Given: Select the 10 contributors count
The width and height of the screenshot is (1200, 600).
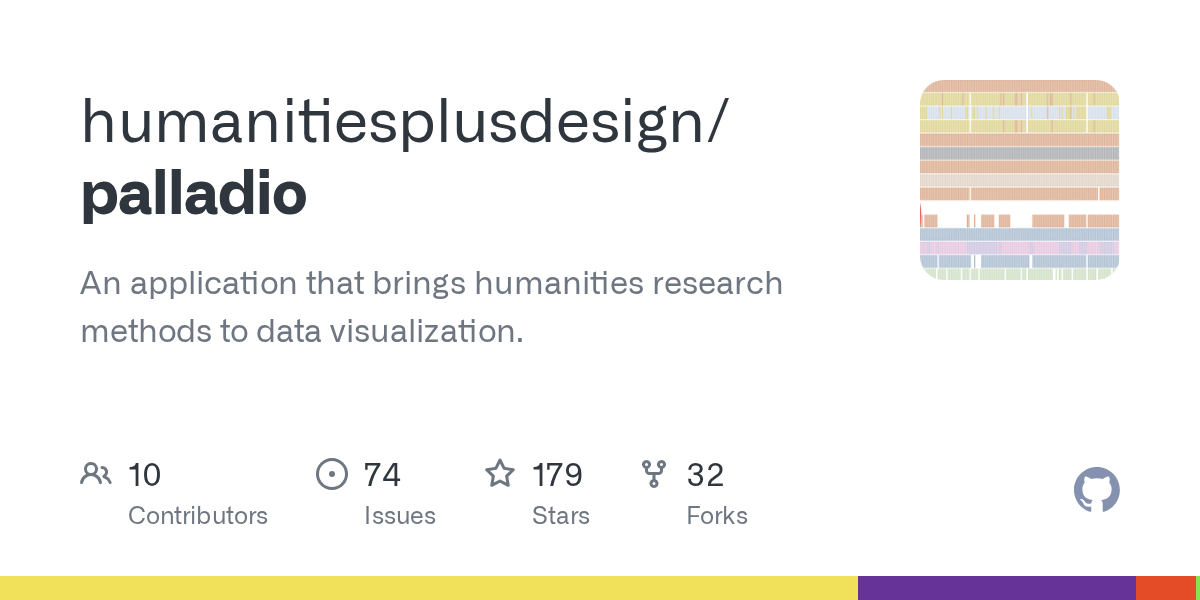Looking at the screenshot, I should coord(144,475).
